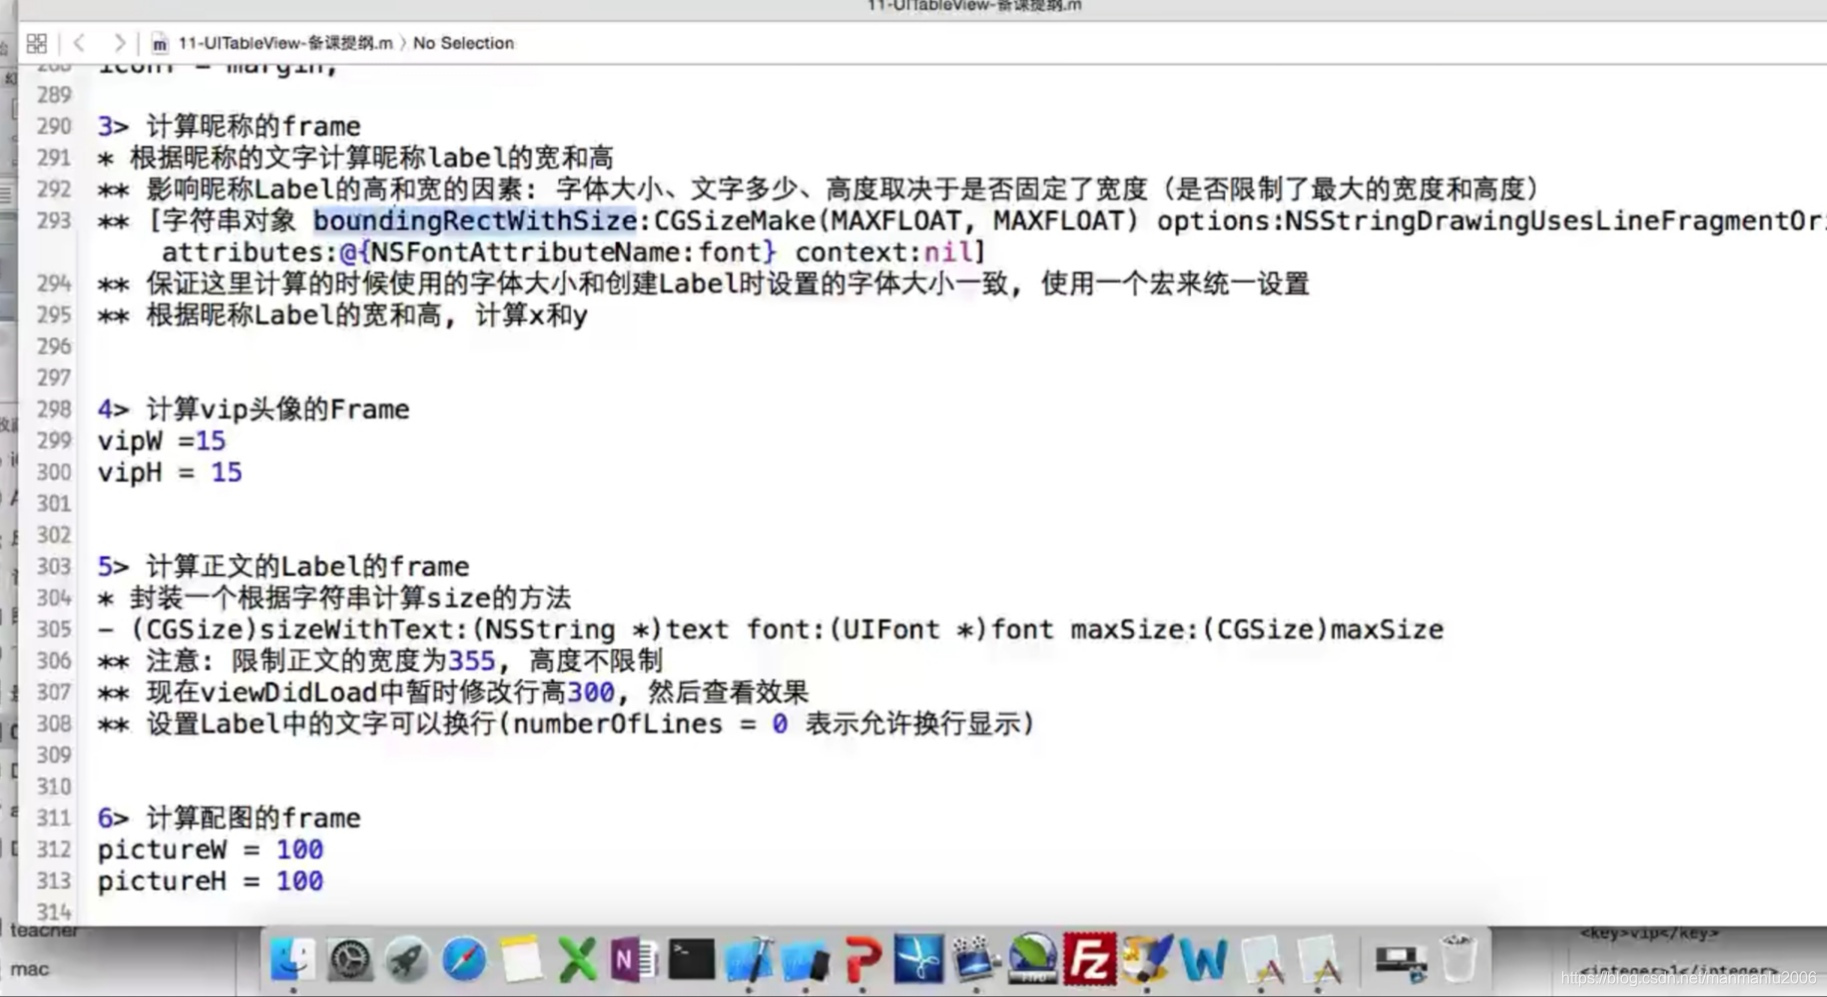Click text 'vipH = 15'
The width and height of the screenshot is (1827, 997).
coord(169,472)
